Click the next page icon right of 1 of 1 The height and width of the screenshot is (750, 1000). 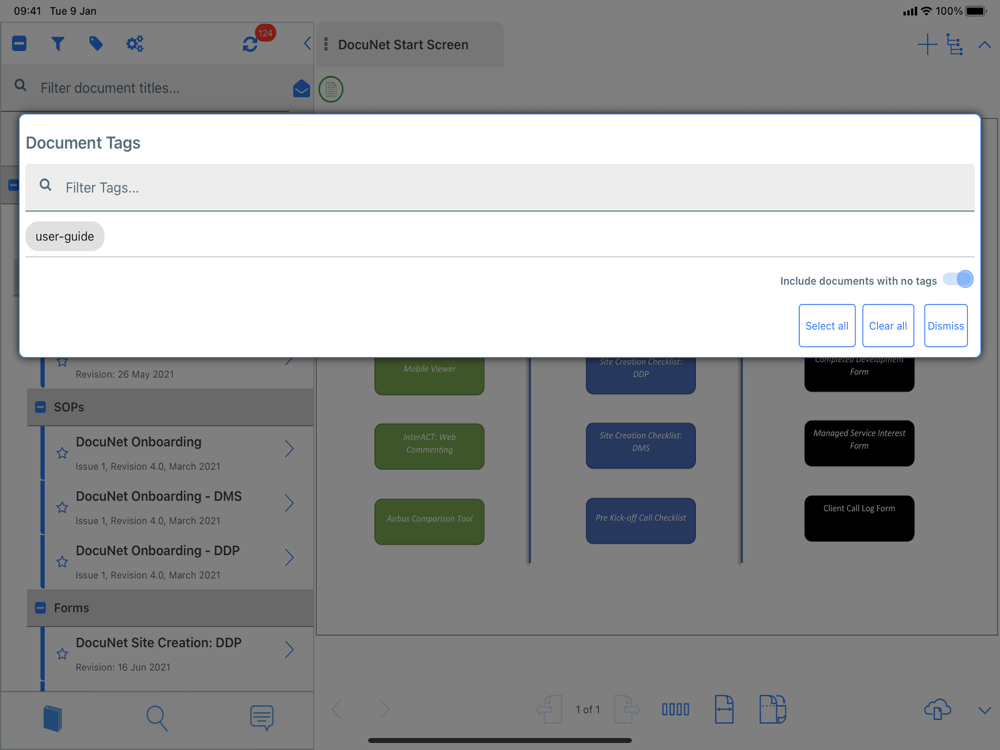click(x=627, y=709)
